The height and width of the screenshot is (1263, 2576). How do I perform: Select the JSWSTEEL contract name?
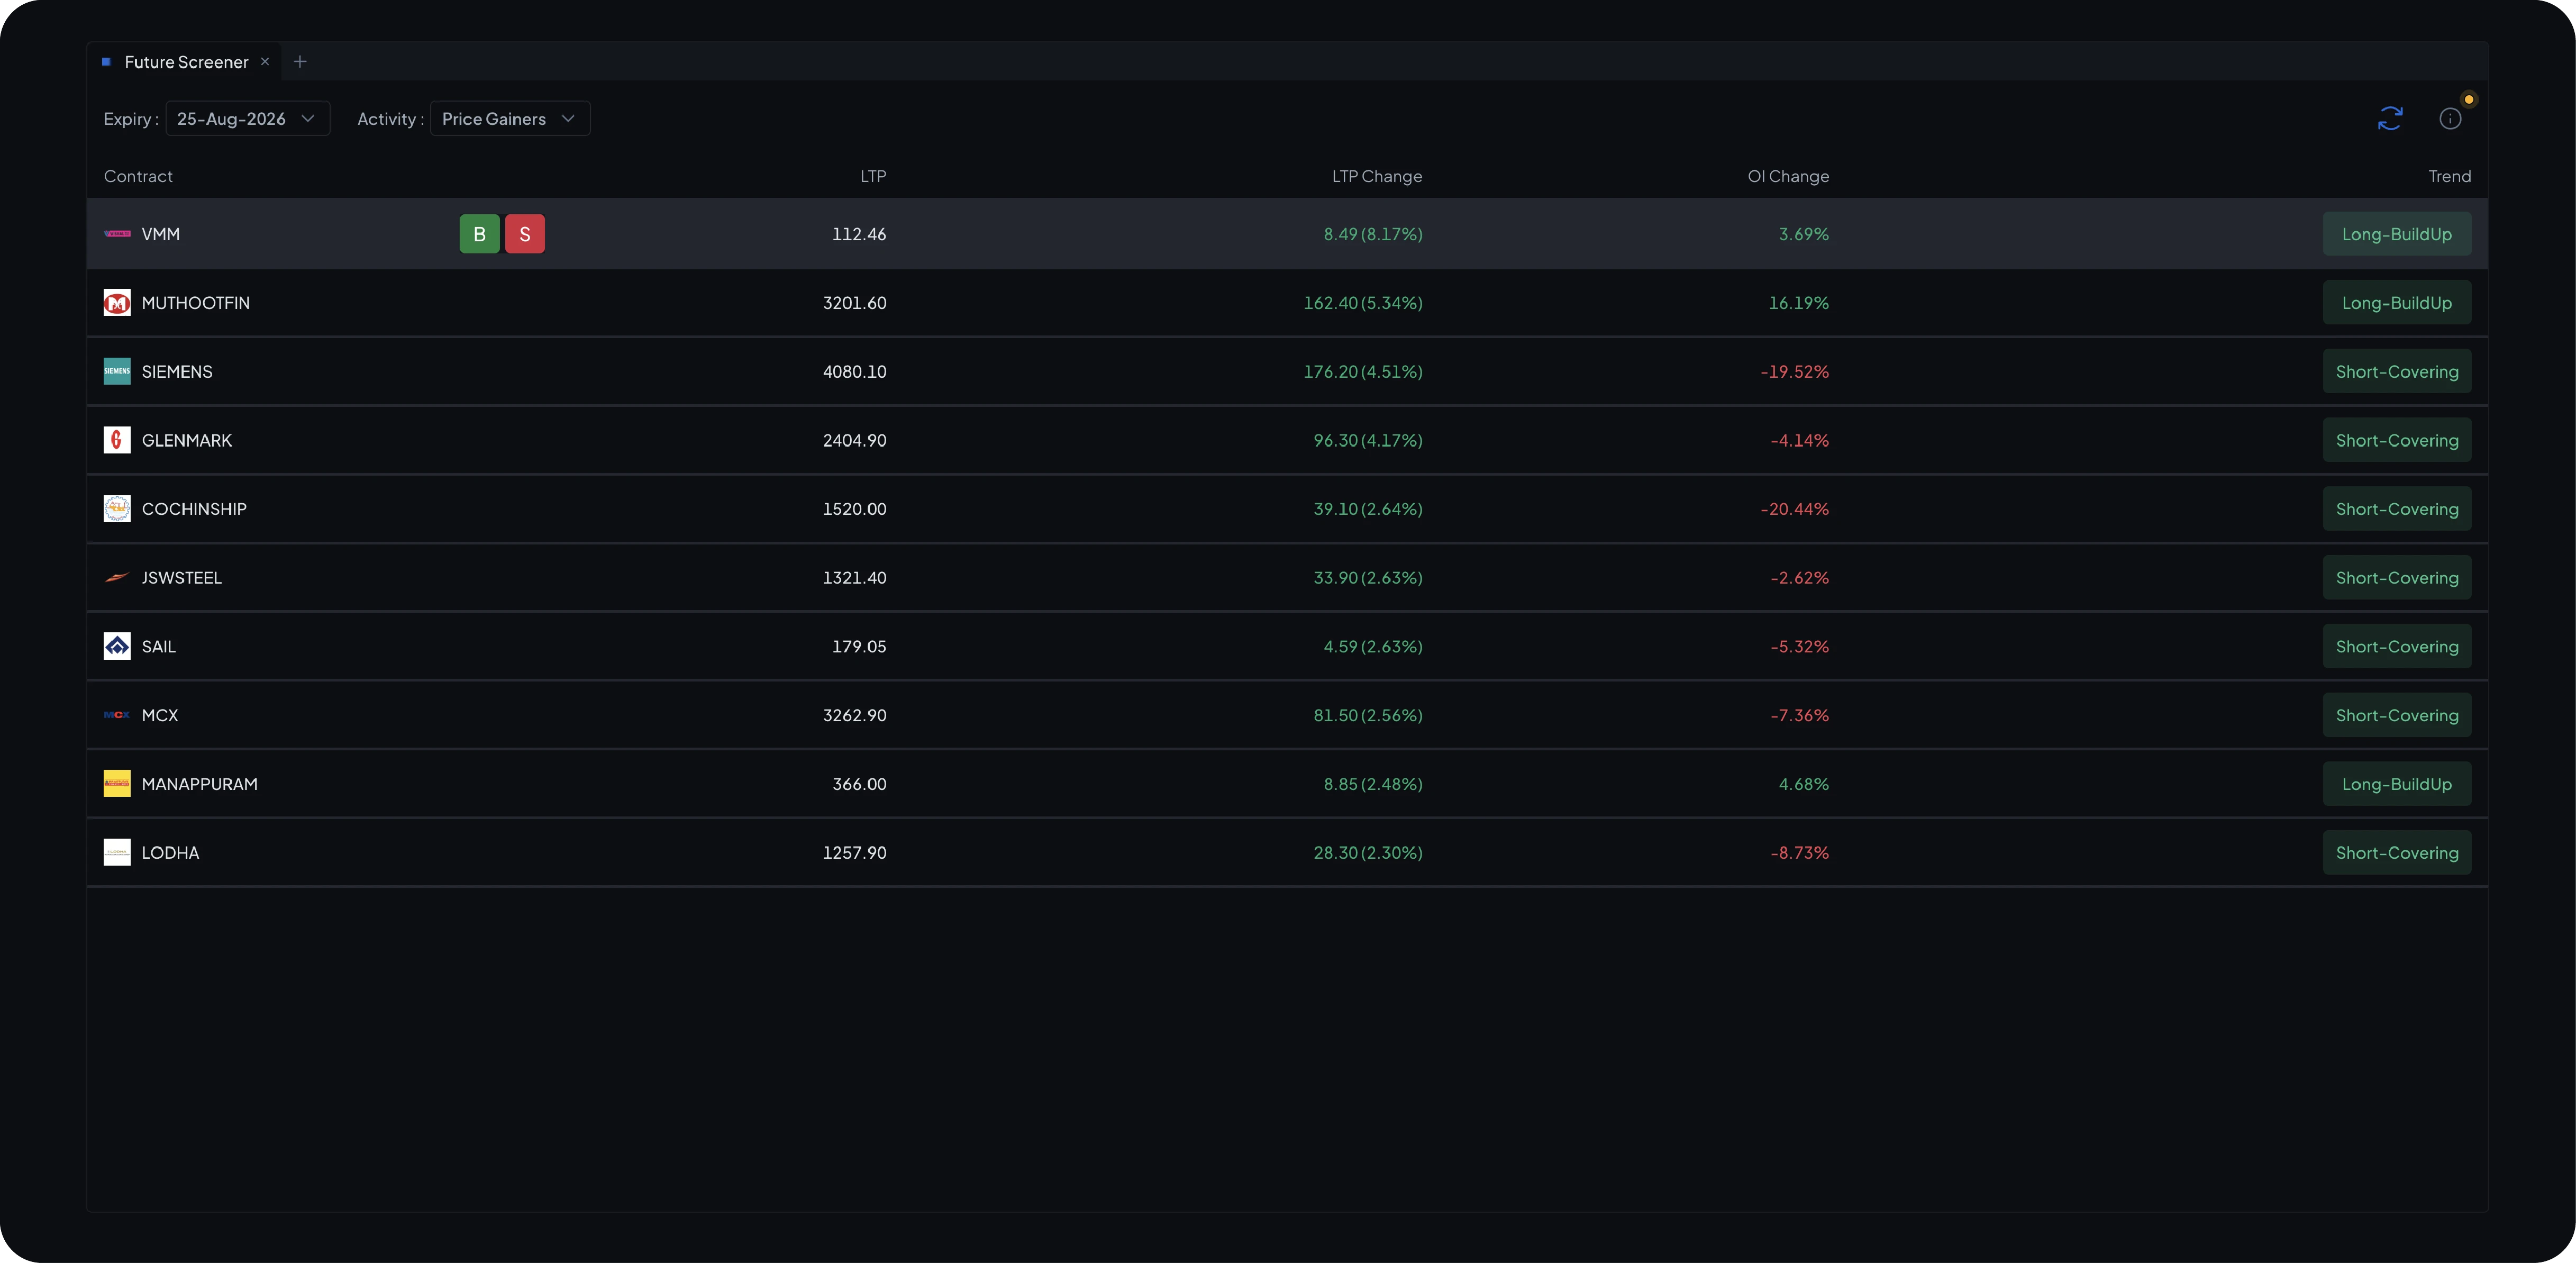point(182,578)
